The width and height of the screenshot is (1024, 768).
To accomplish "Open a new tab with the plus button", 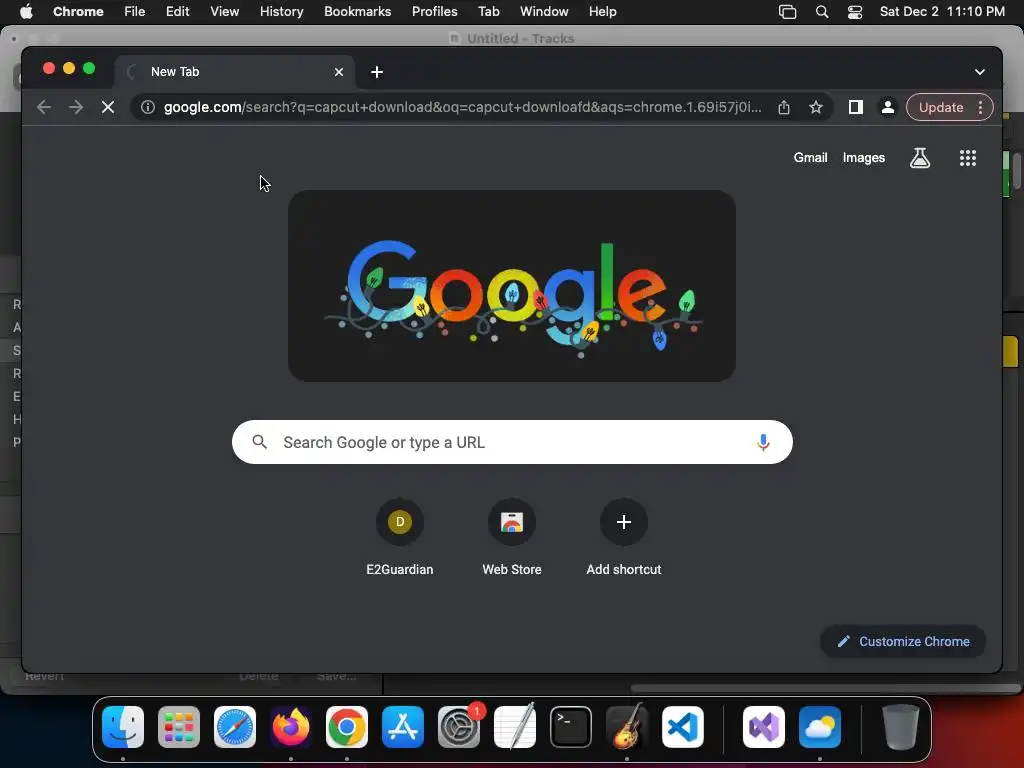I will click(x=377, y=72).
